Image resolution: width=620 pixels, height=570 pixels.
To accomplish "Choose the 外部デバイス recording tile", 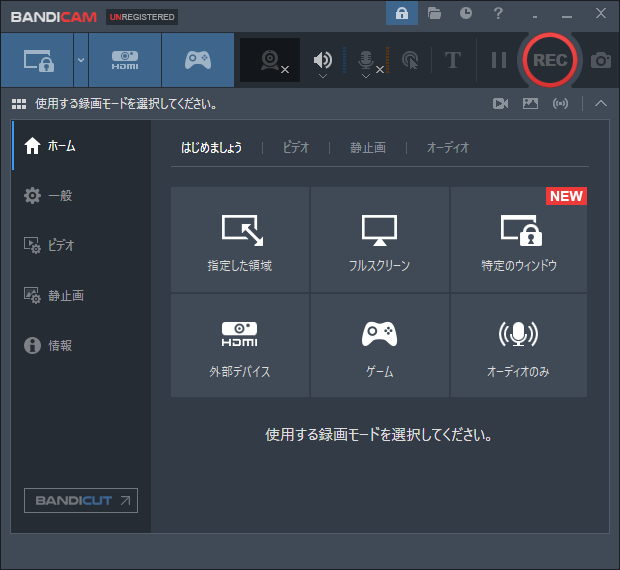I will tap(240, 345).
